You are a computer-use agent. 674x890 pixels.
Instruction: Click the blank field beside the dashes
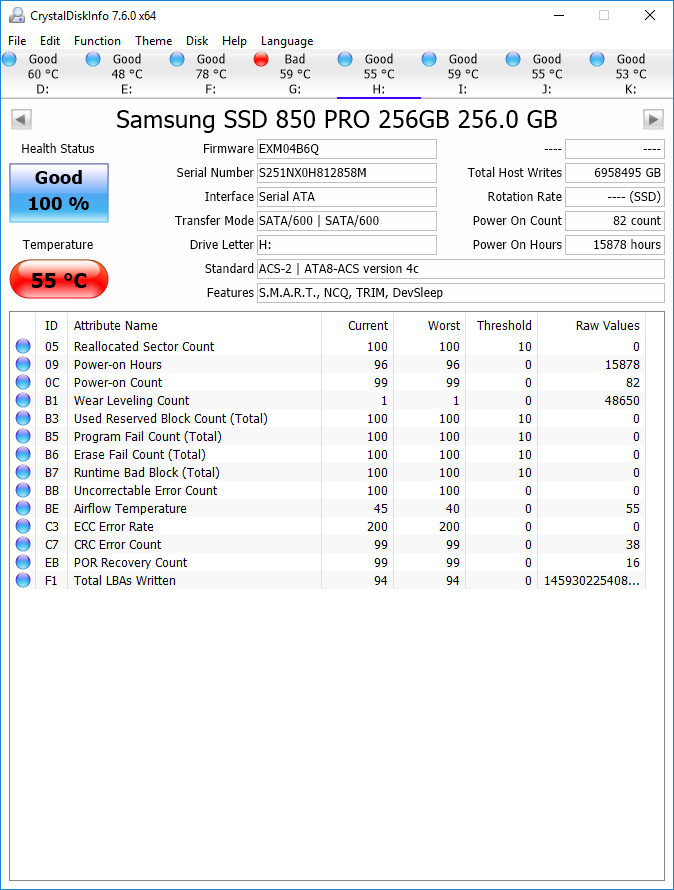tap(615, 149)
